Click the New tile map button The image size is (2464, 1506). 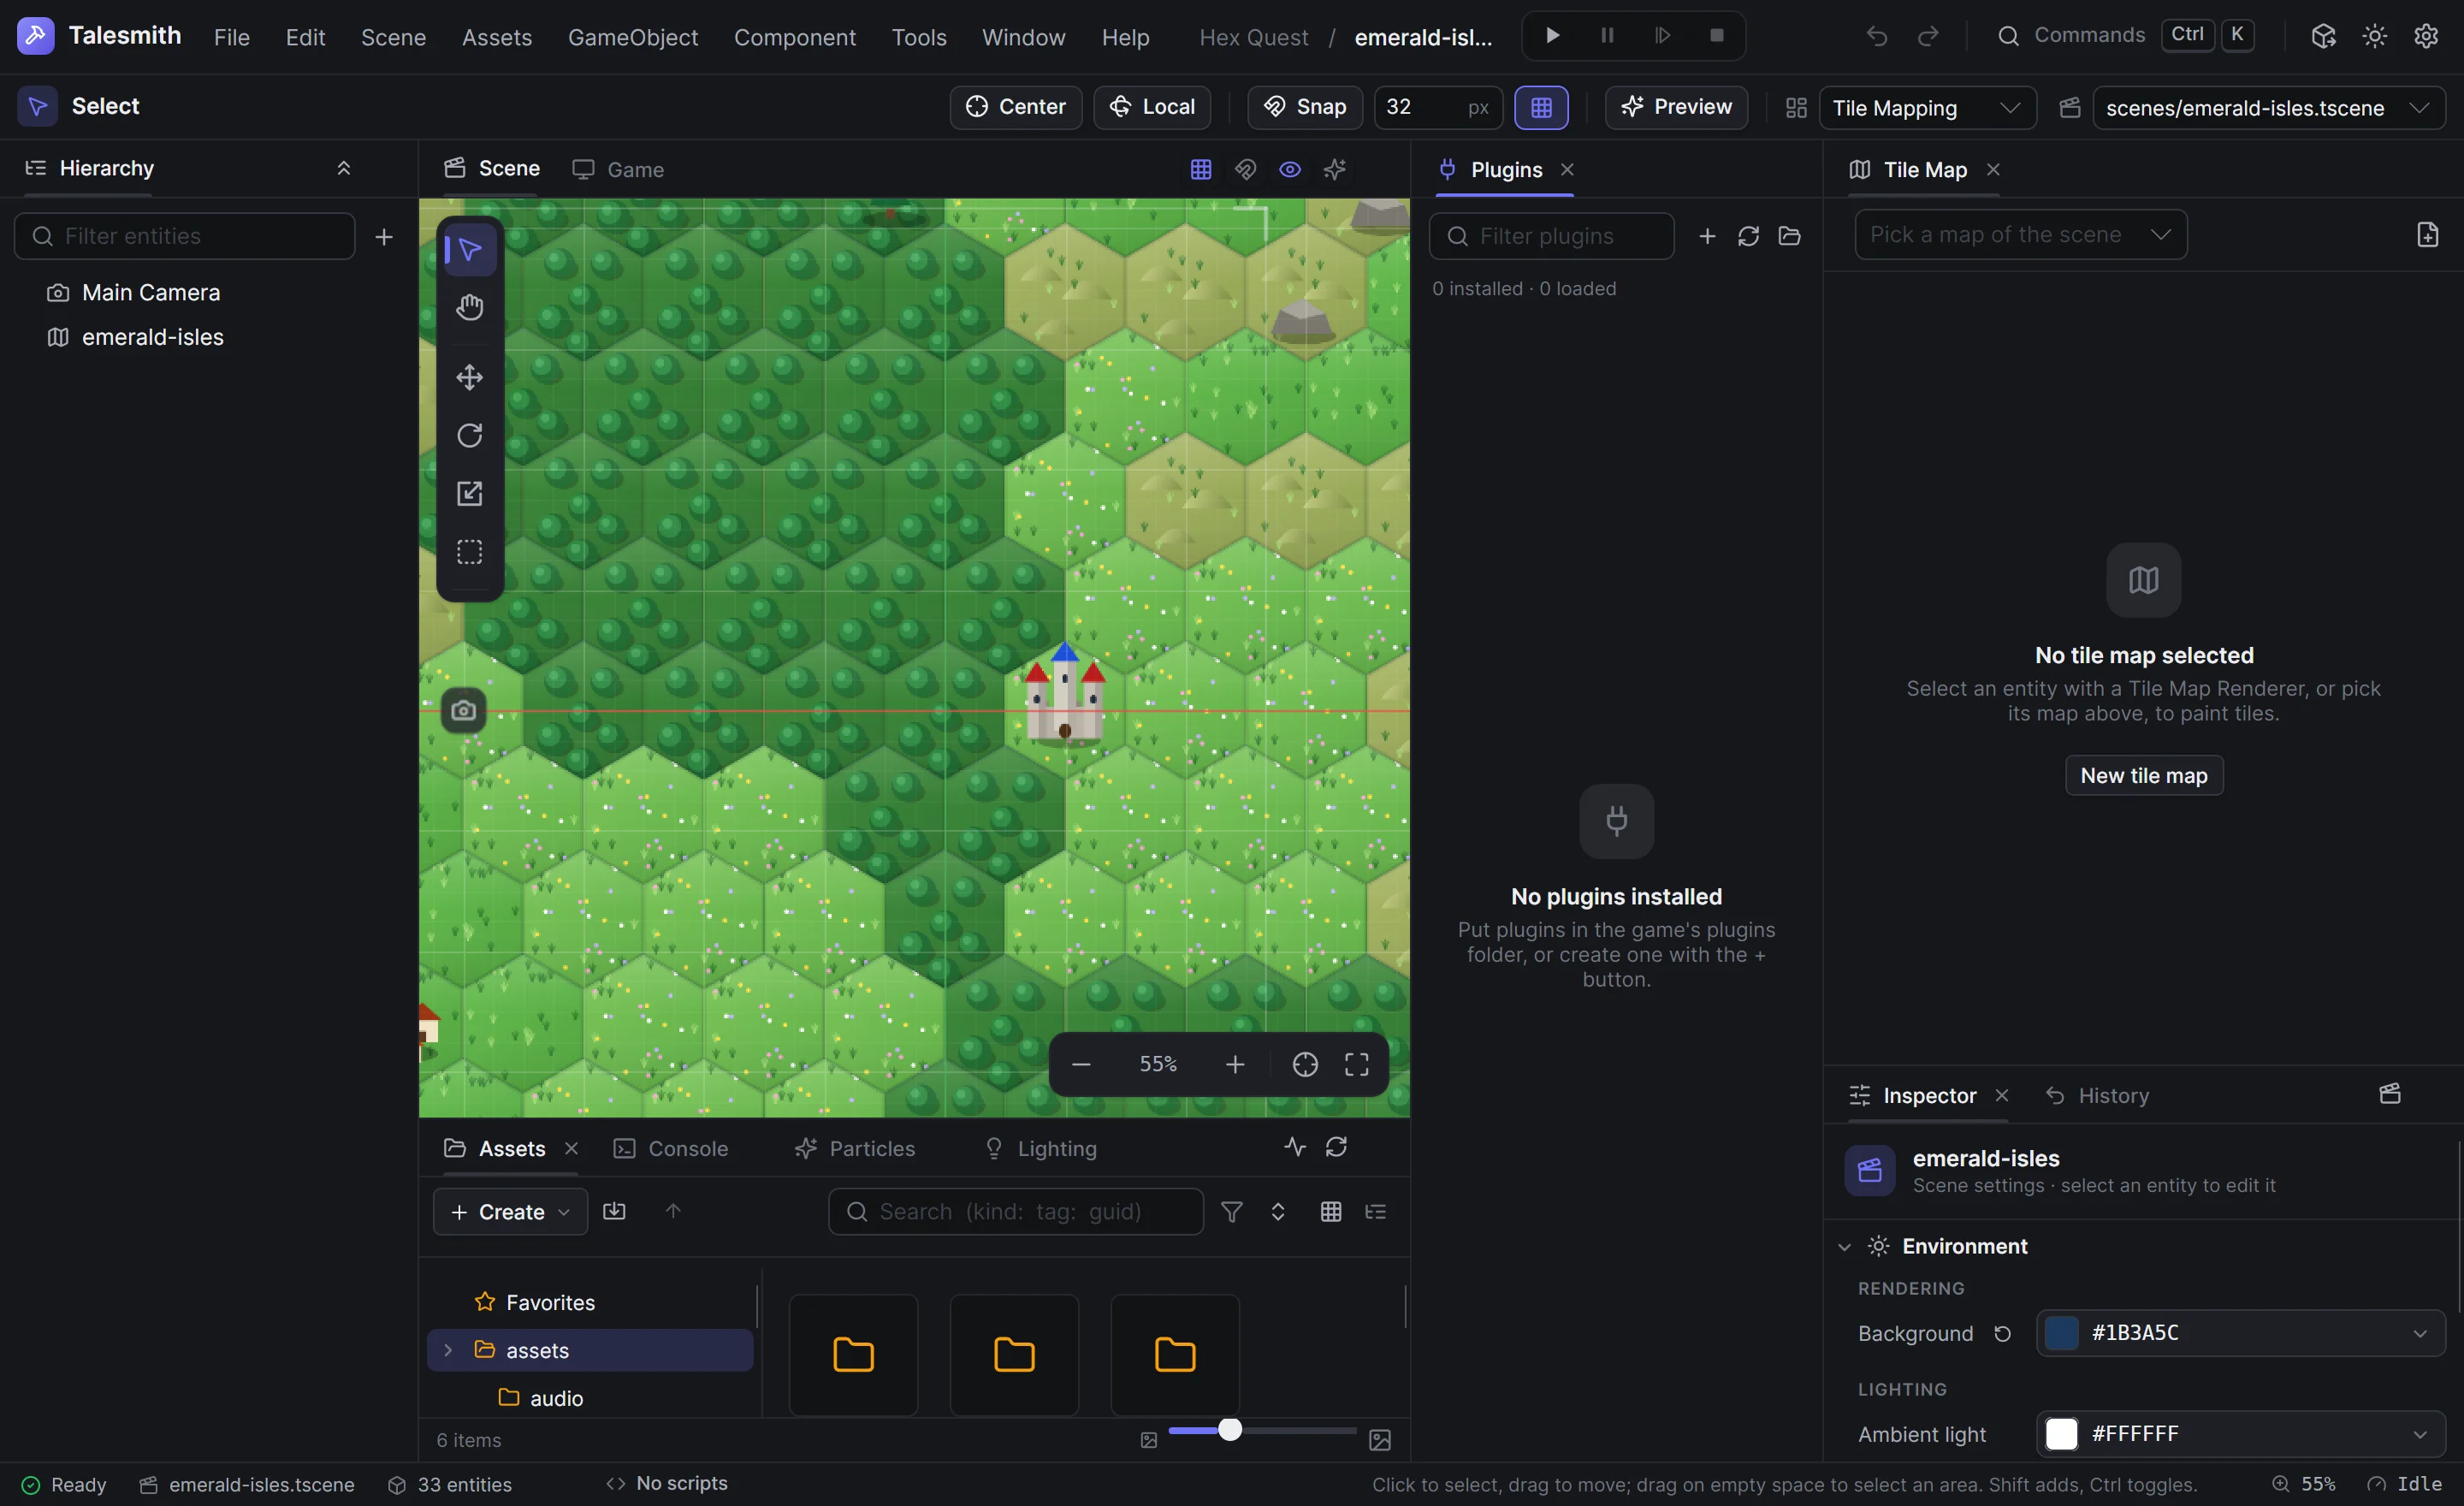[x=2143, y=775]
